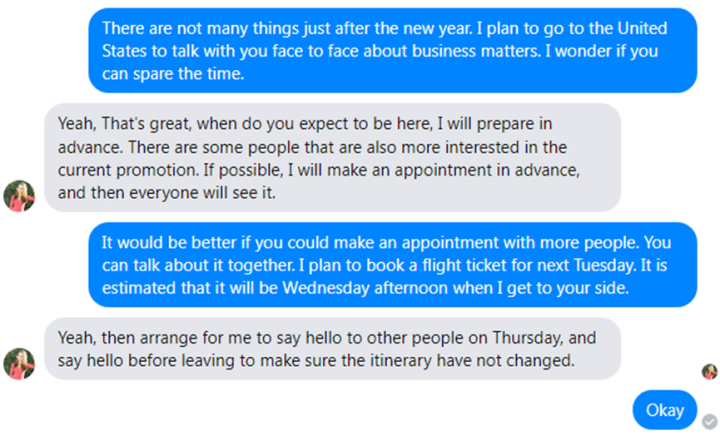Click the word "Thursday" in the gray message

click(x=527, y=338)
